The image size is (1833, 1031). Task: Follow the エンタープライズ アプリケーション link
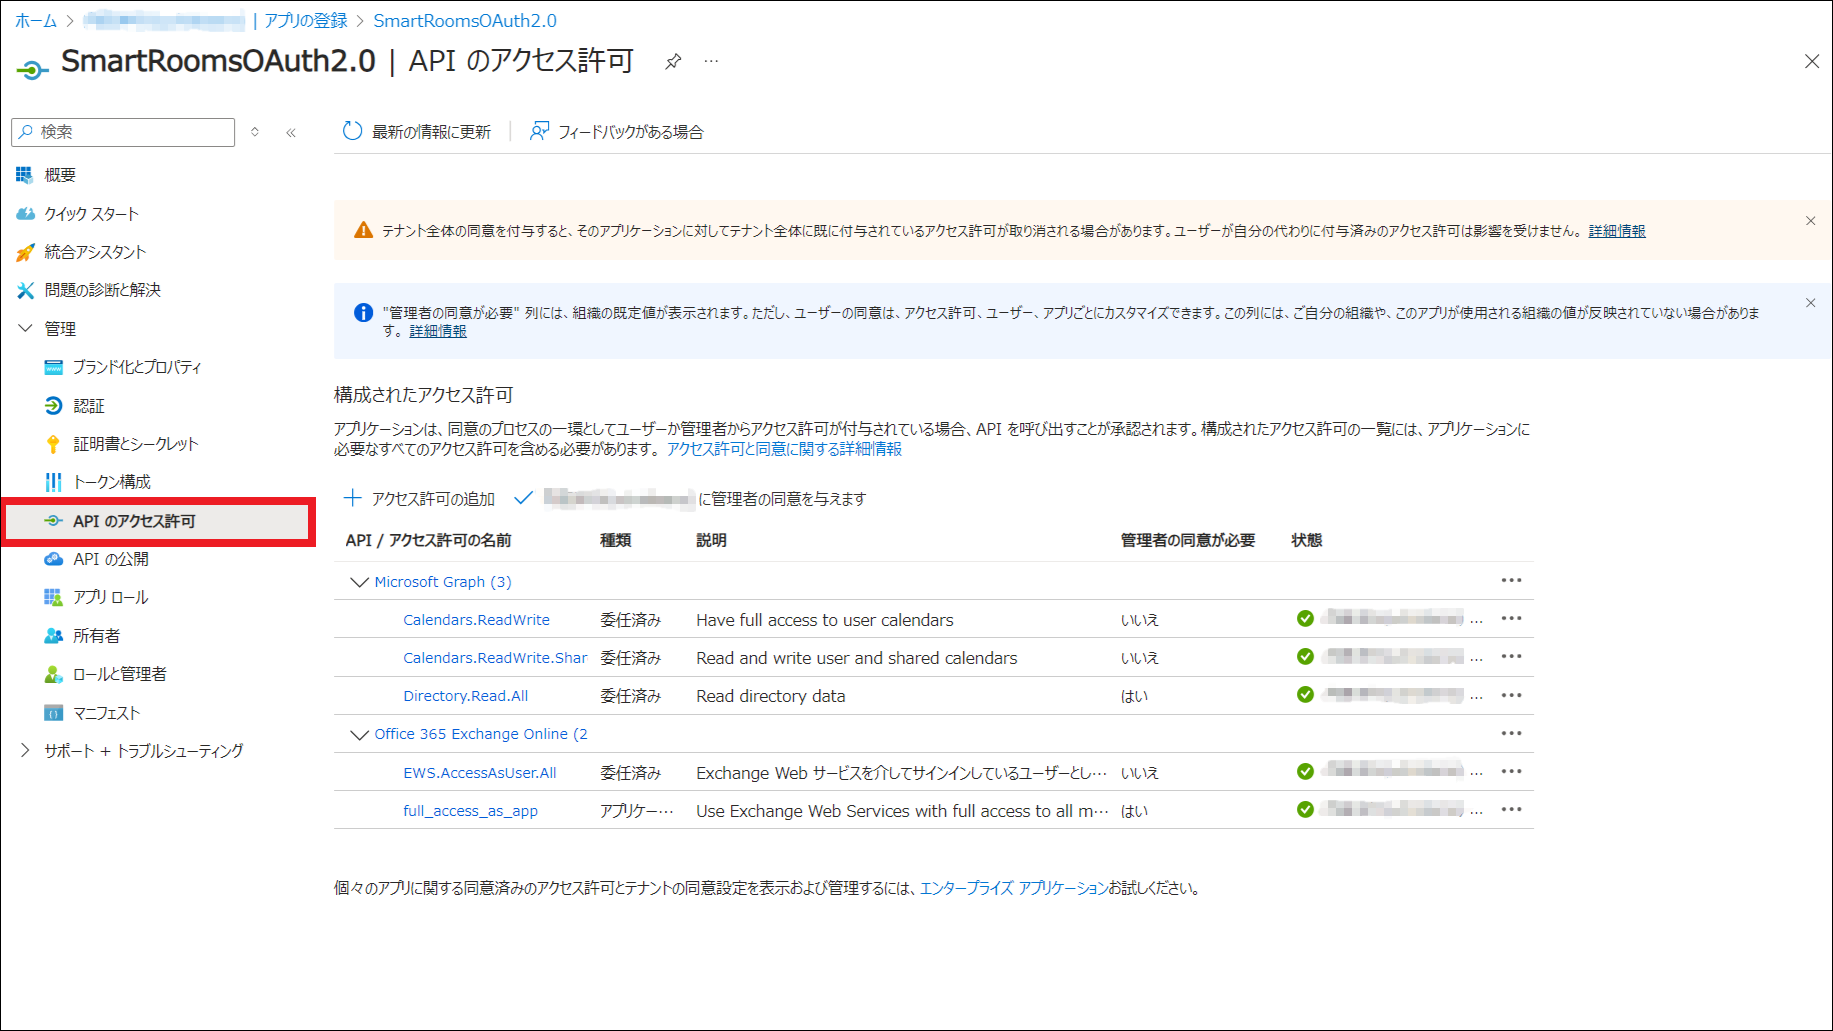[1013, 888]
